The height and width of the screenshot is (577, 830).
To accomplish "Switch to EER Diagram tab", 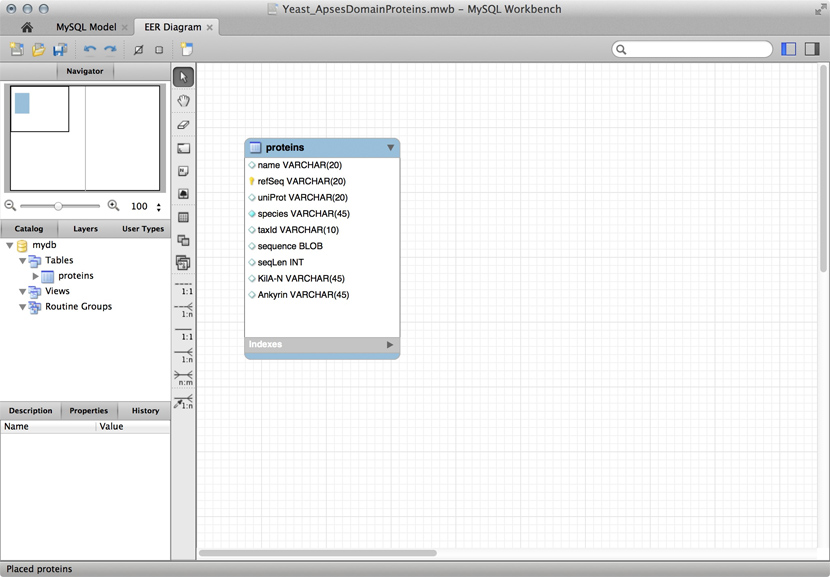I will [x=173, y=27].
